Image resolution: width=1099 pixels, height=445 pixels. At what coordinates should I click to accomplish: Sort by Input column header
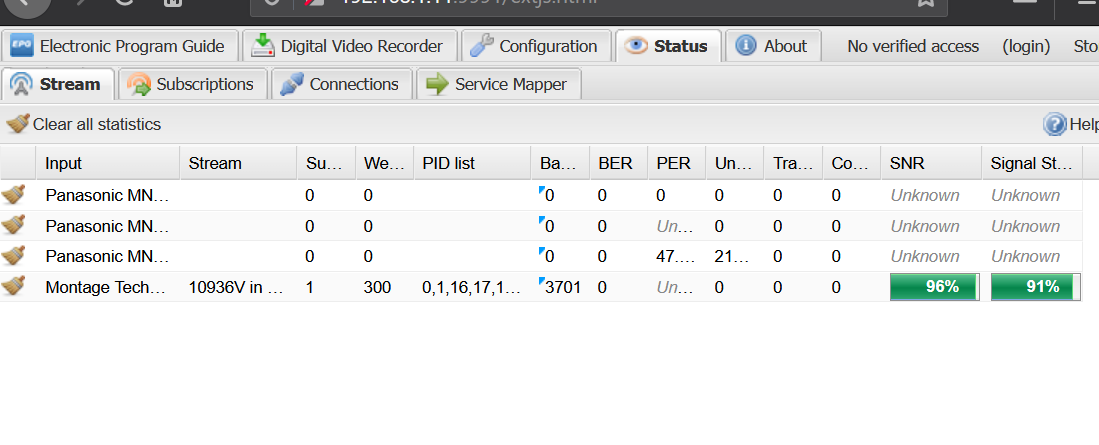[63, 163]
